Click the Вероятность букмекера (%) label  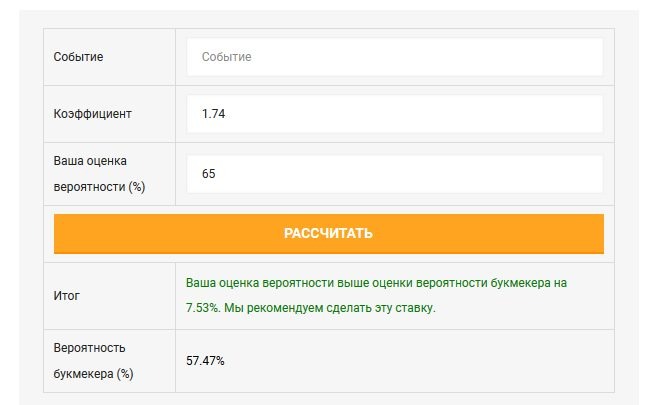[x=94, y=361]
